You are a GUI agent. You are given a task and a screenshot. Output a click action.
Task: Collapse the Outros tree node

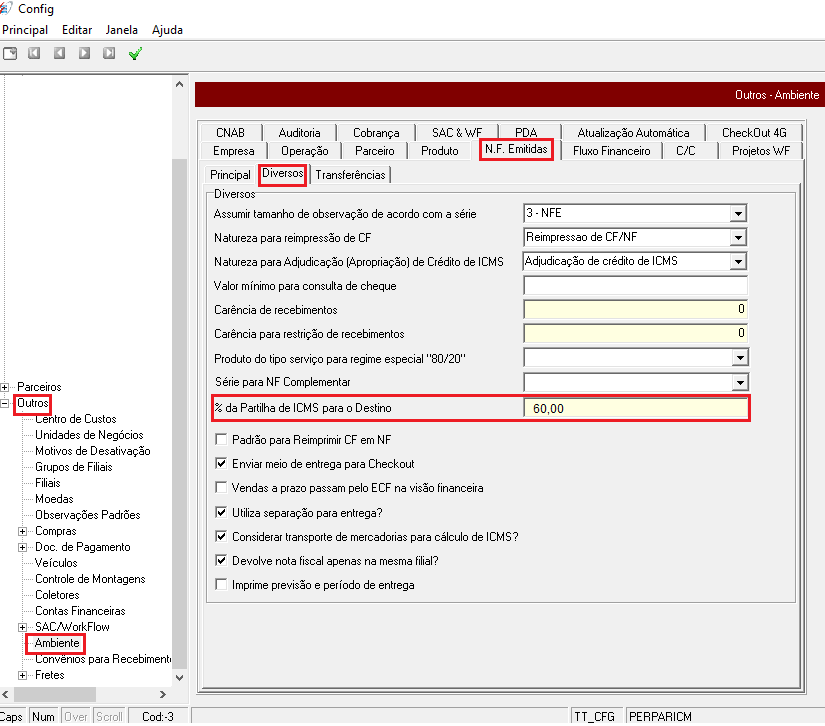click(x=7, y=403)
